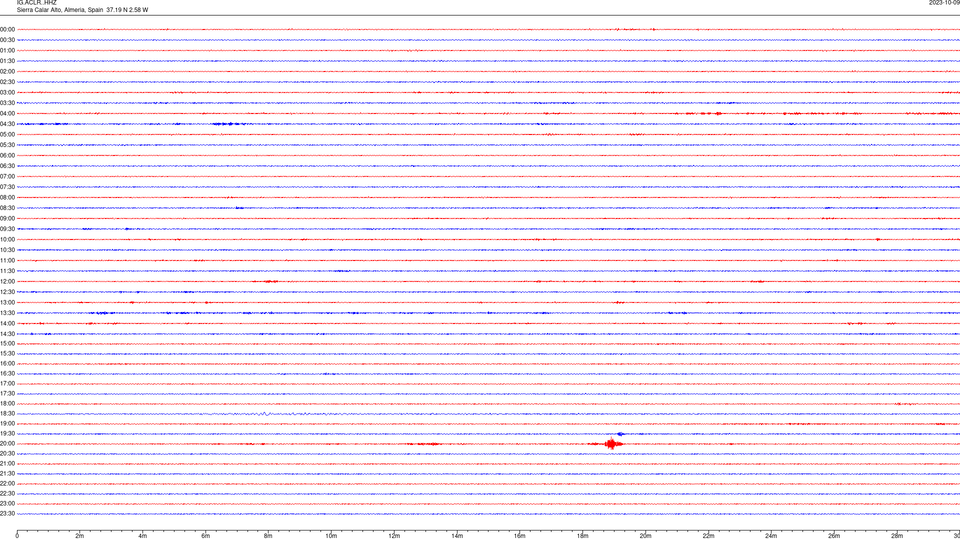Select the 21:00 time row label

tap(7, 463)
